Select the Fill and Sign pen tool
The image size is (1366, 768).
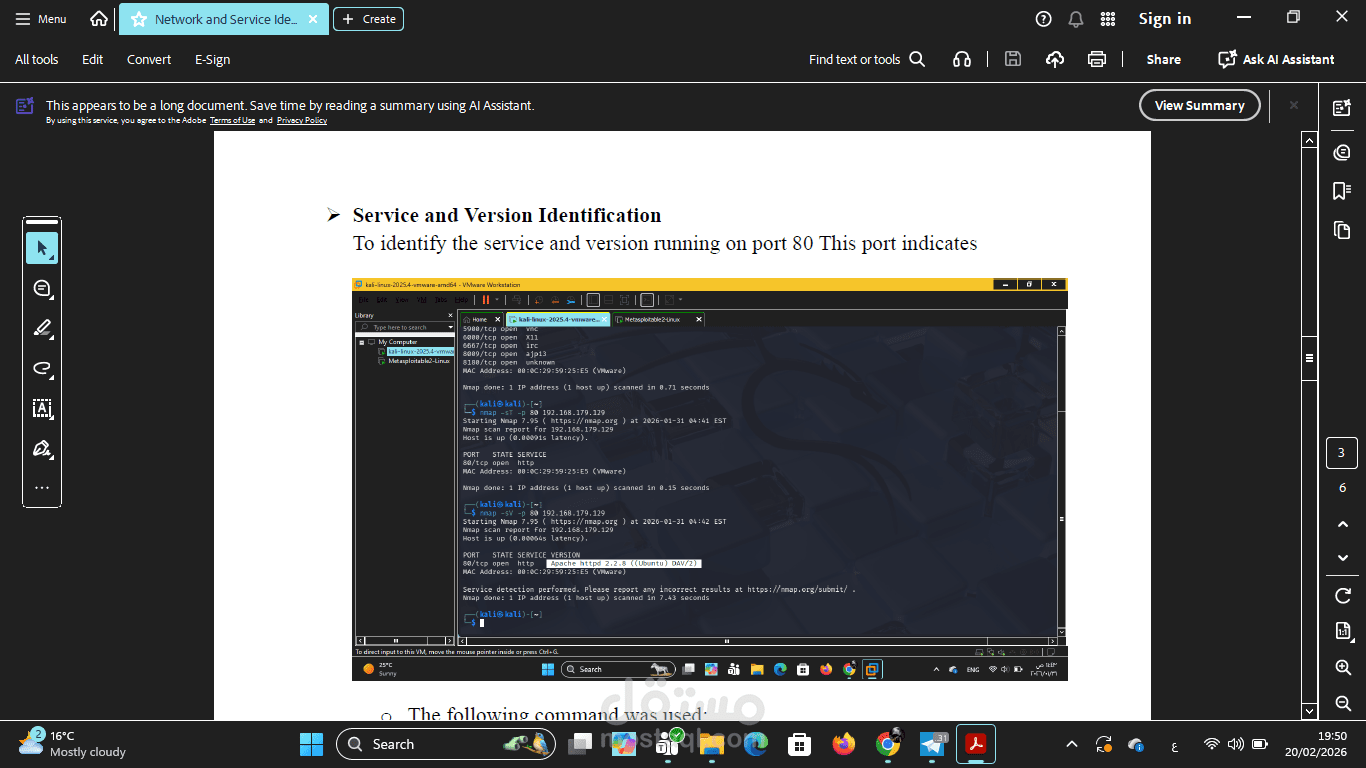(42, 448)
